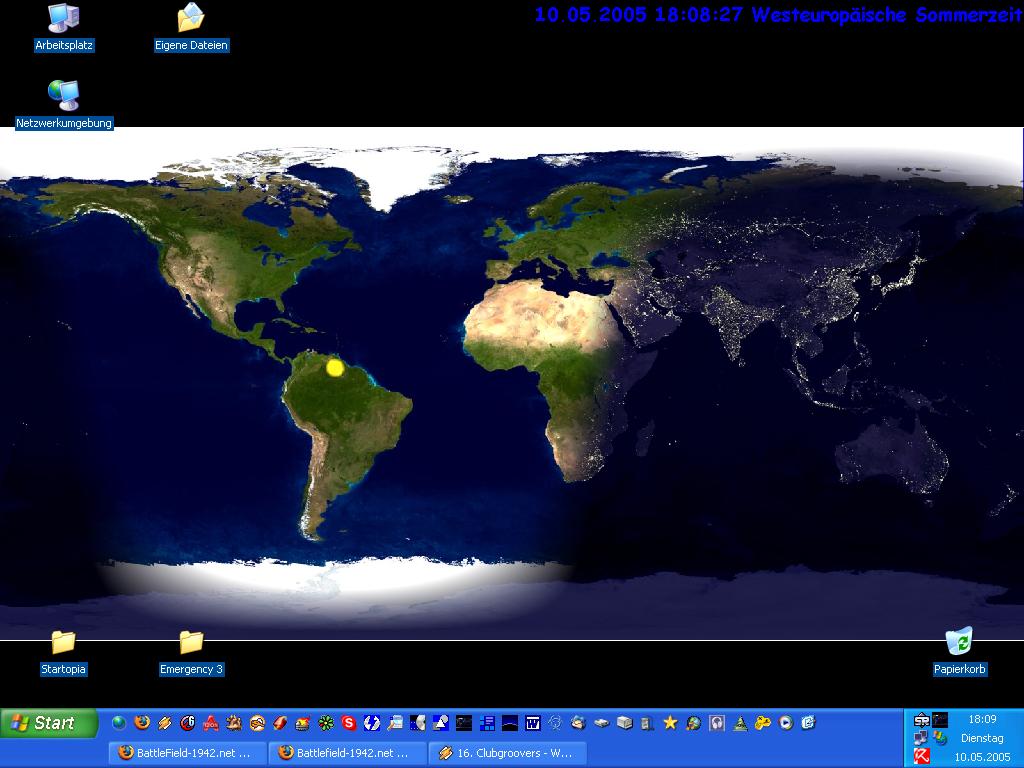Click the yellow star quick launch icon

pyautogui.click(x=670, y=722)
